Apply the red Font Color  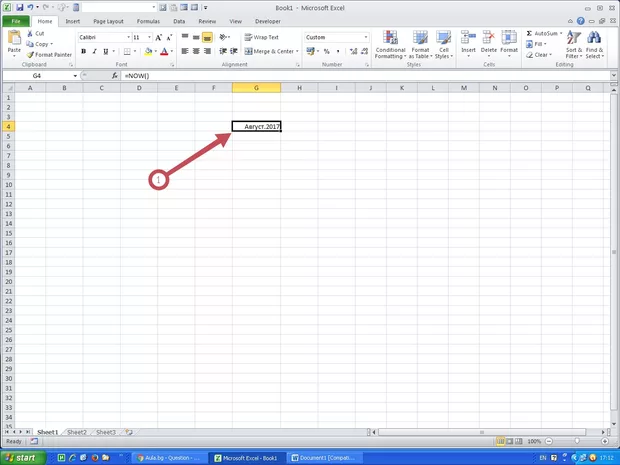pos(164,51)
